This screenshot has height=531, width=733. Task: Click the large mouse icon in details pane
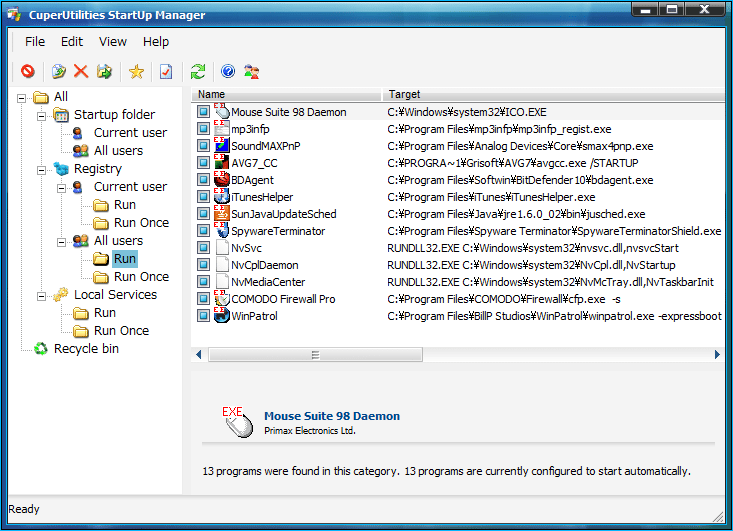click(237, 422)
